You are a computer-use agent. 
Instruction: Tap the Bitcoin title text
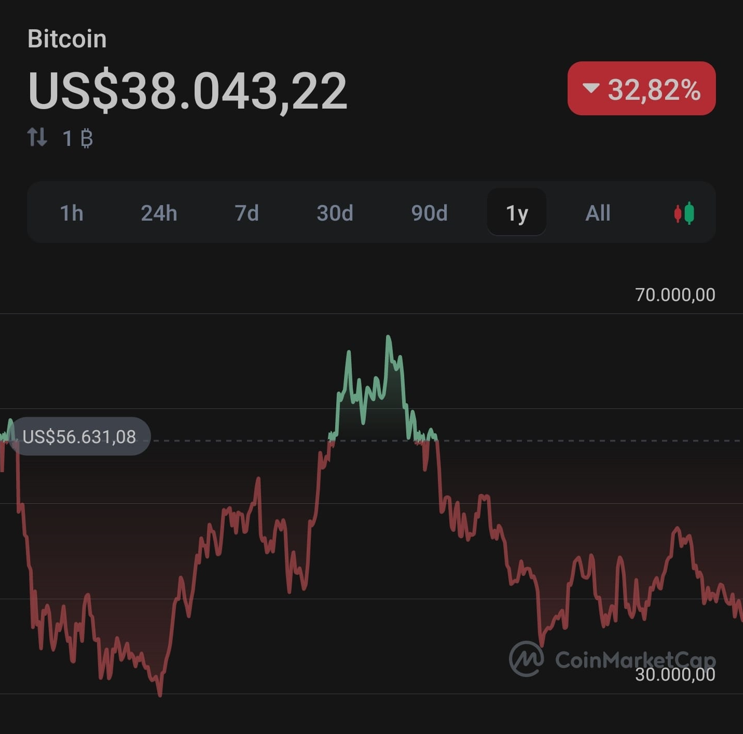coord(67,39)
